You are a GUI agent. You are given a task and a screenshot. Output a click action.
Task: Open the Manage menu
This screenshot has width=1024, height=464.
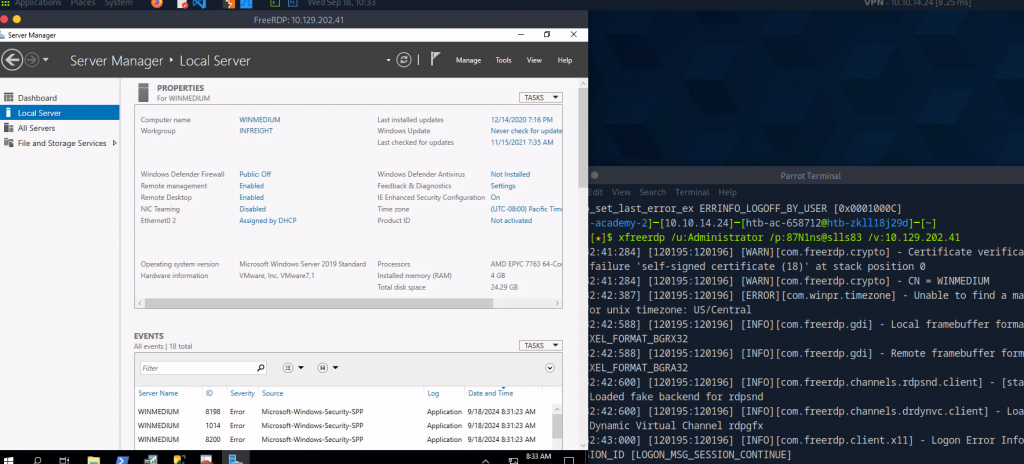pos(468,60)
